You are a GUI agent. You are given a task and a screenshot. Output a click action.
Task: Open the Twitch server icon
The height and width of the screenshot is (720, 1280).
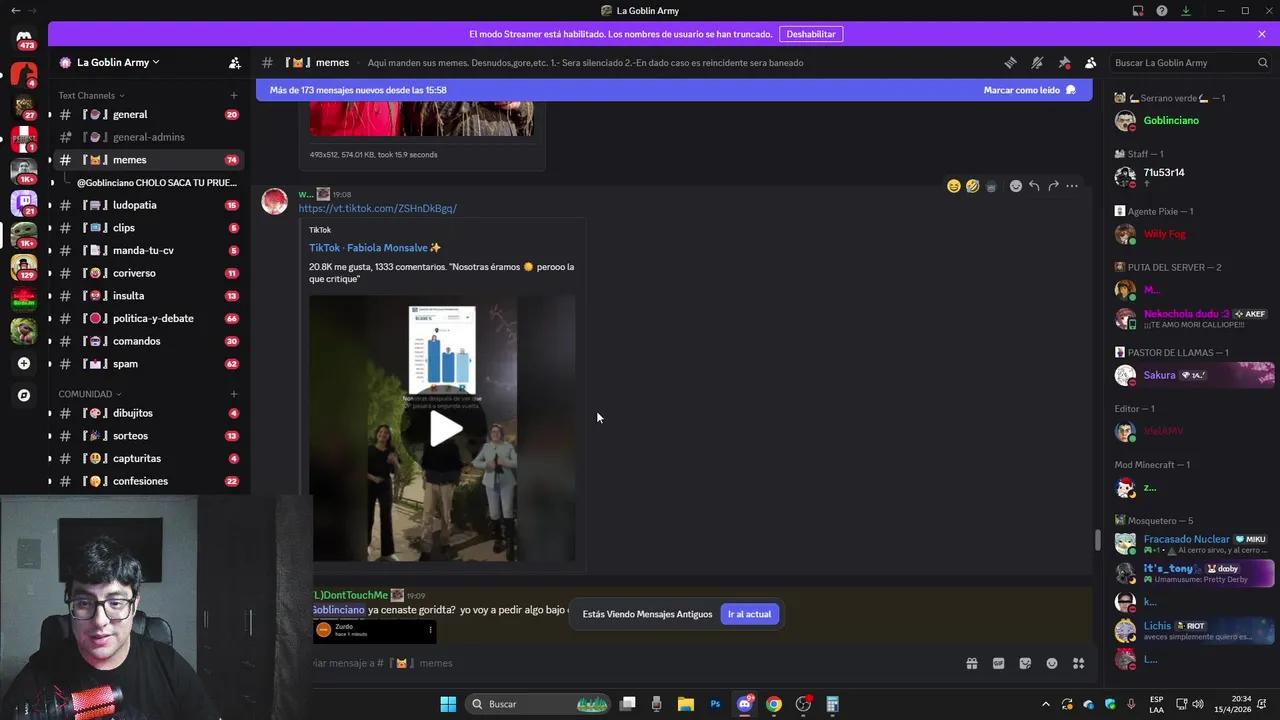point(24,203)
